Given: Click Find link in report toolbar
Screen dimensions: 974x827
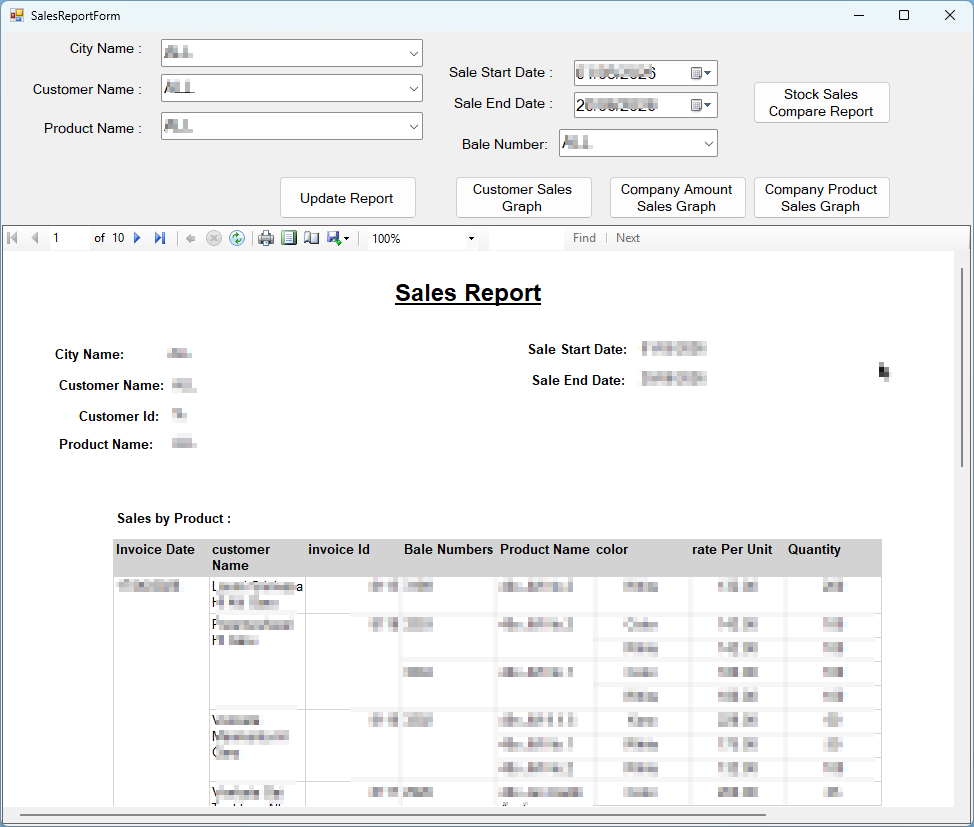Looking at the screenshot, I should click(584, 238).
